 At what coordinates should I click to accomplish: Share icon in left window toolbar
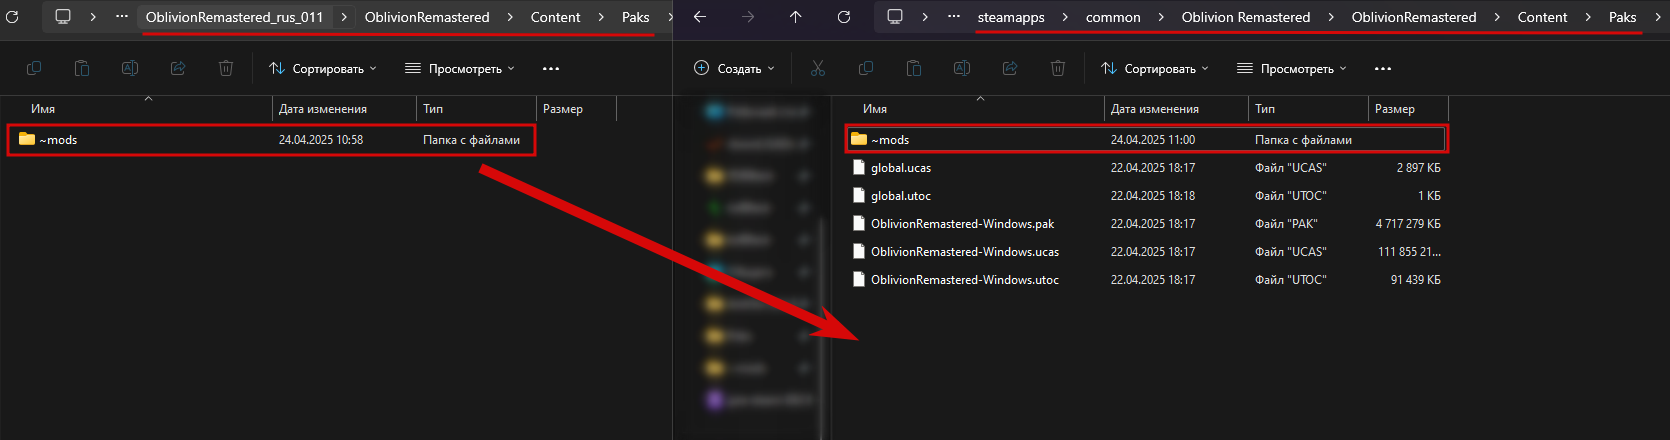coord(178,68)
